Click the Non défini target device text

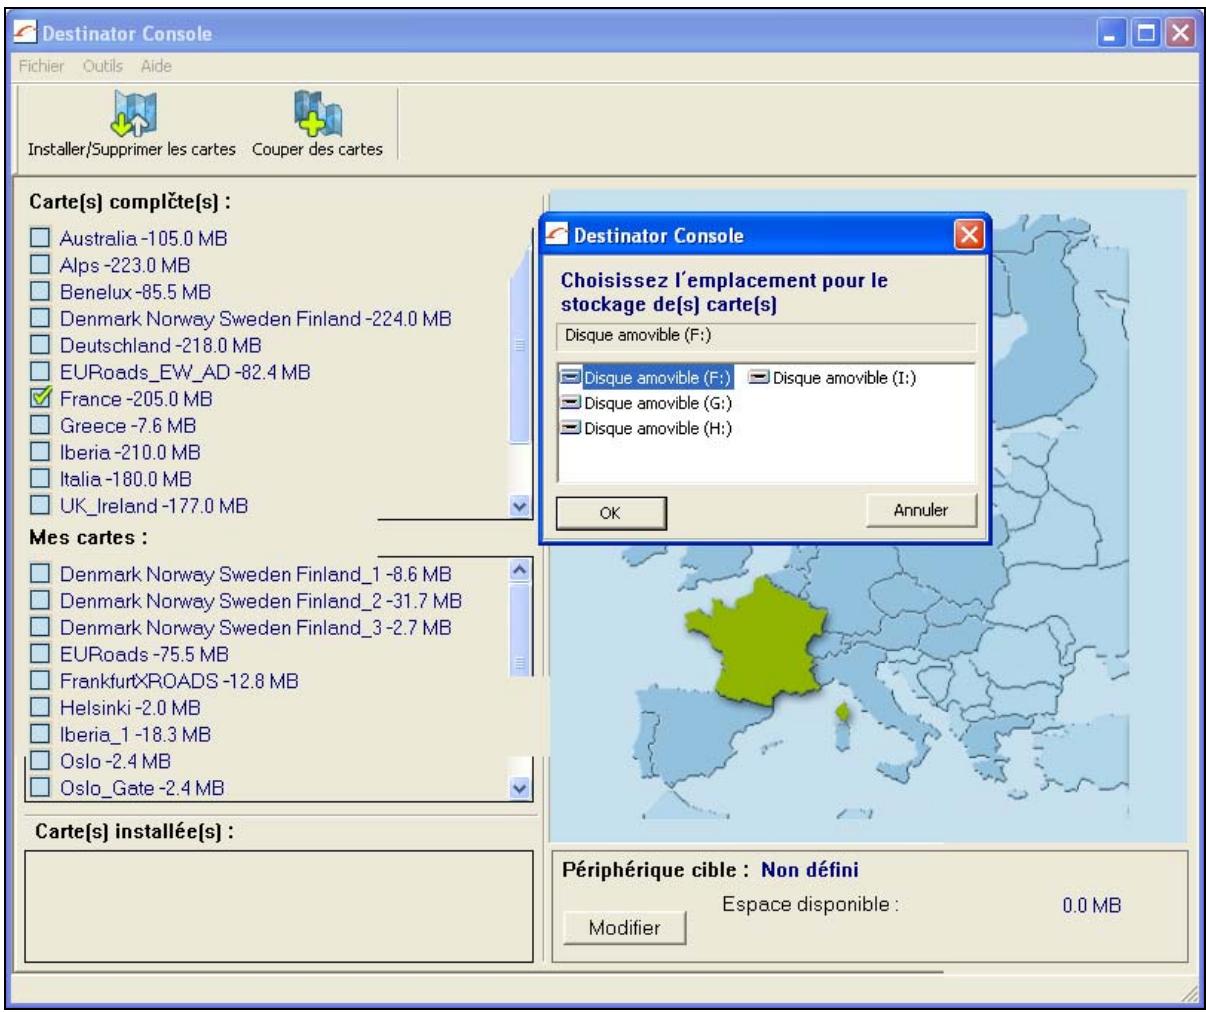point(809,870)
